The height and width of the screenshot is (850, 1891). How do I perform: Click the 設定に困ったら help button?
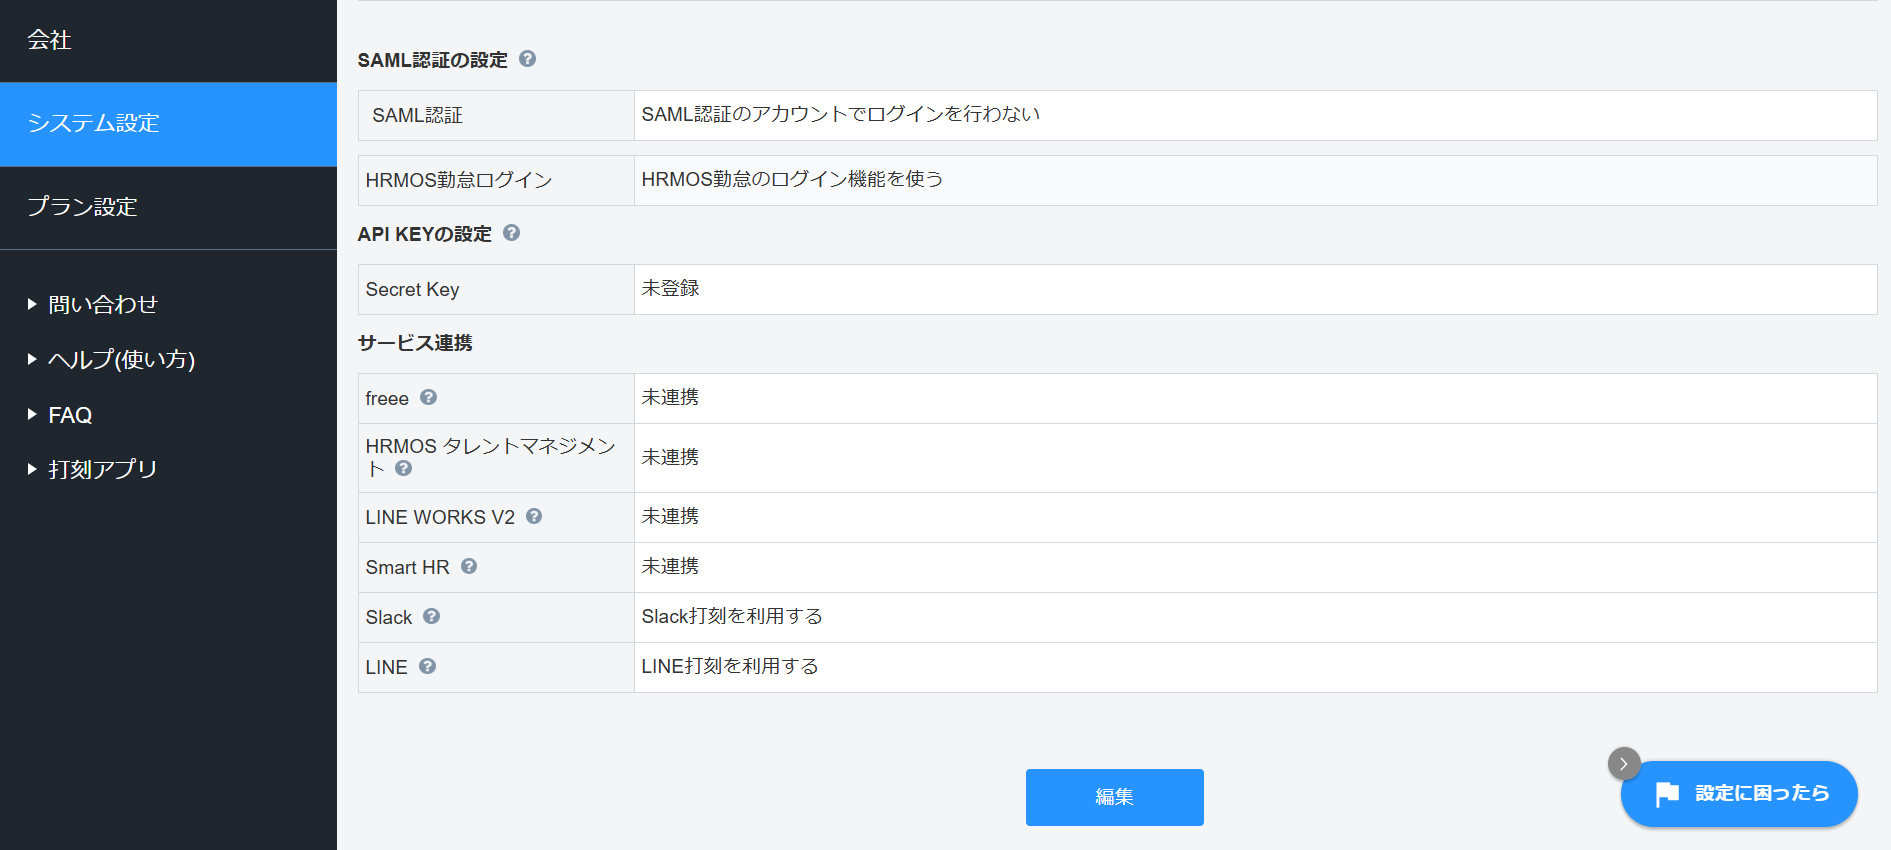point(1739,794)
